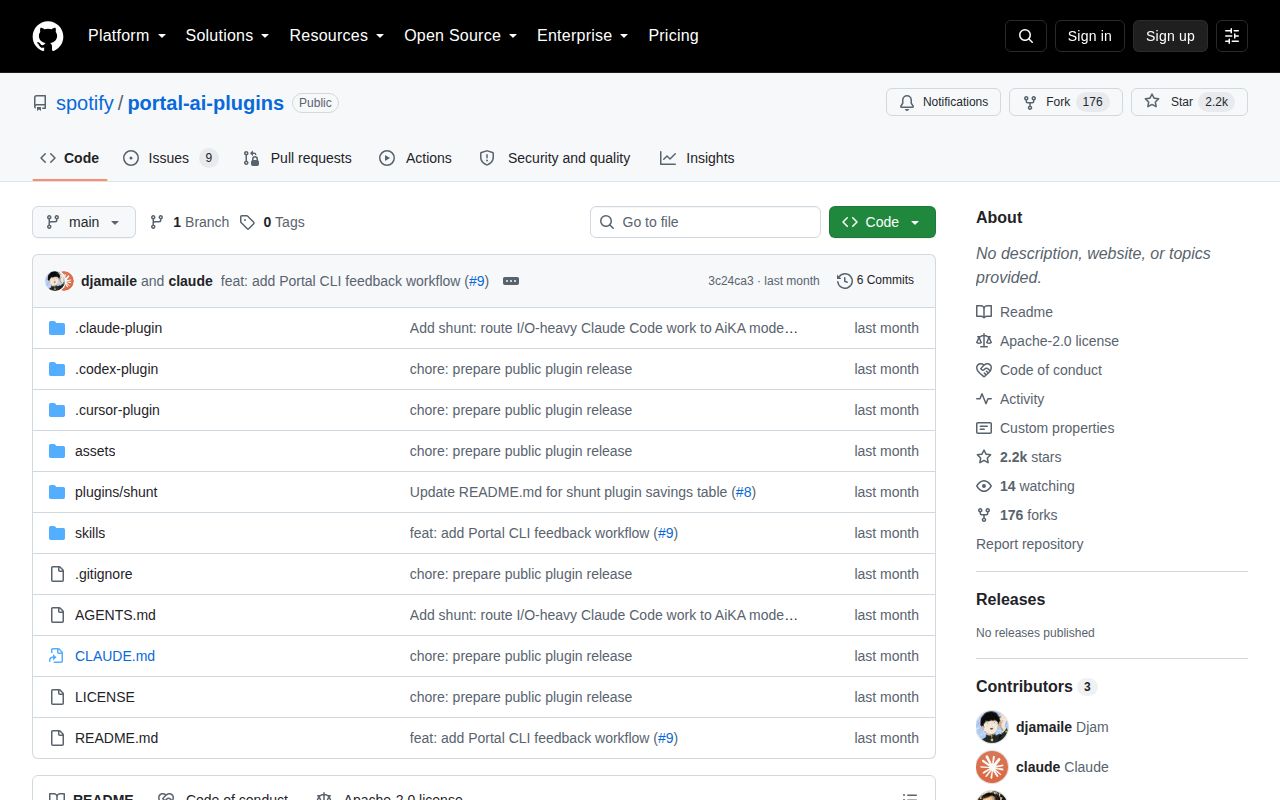Open the Code of conduct link

[1039, 370]
